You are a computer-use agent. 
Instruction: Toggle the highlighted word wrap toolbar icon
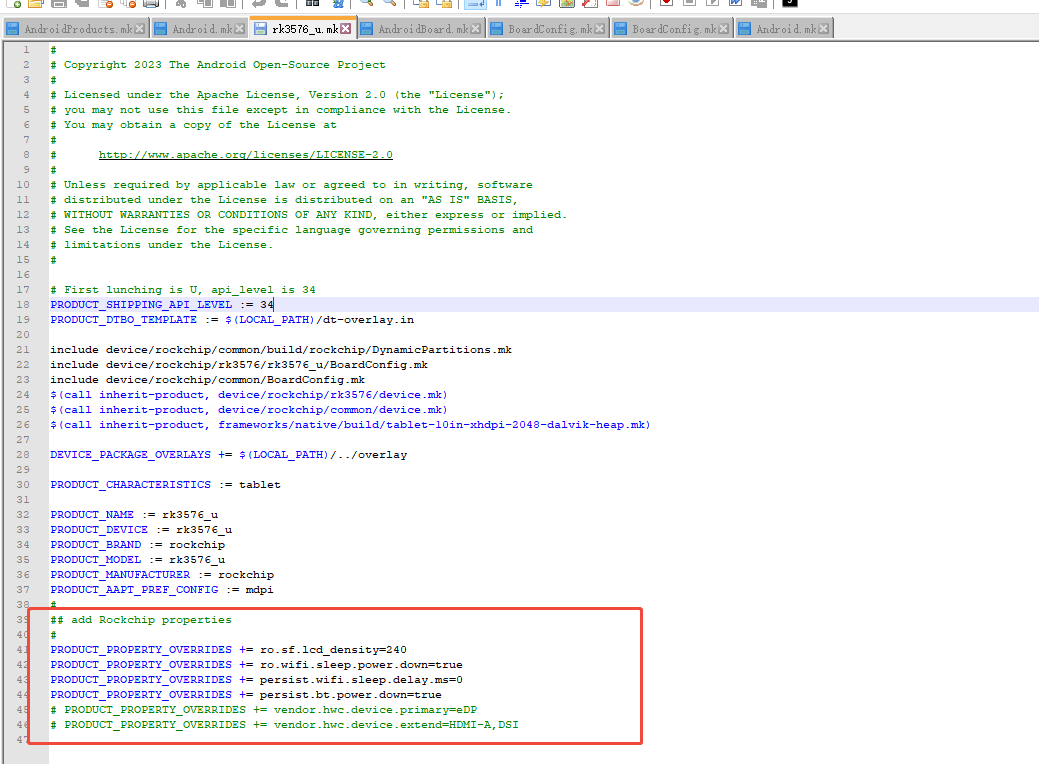(474, 3)
